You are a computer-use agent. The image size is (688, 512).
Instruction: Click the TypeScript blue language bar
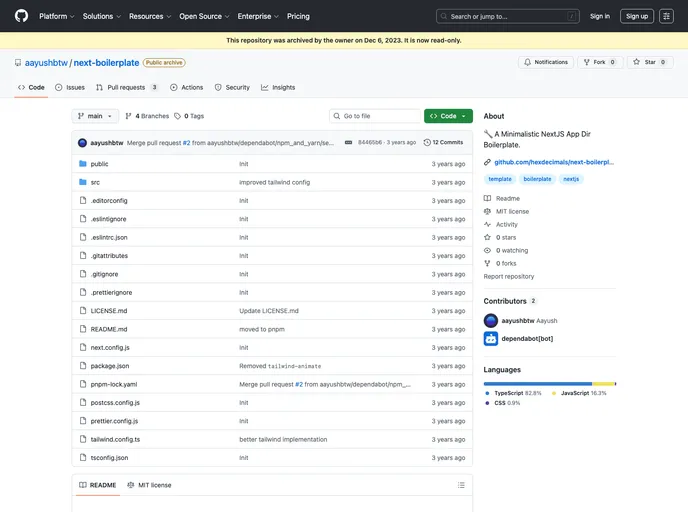pos(537,383)
